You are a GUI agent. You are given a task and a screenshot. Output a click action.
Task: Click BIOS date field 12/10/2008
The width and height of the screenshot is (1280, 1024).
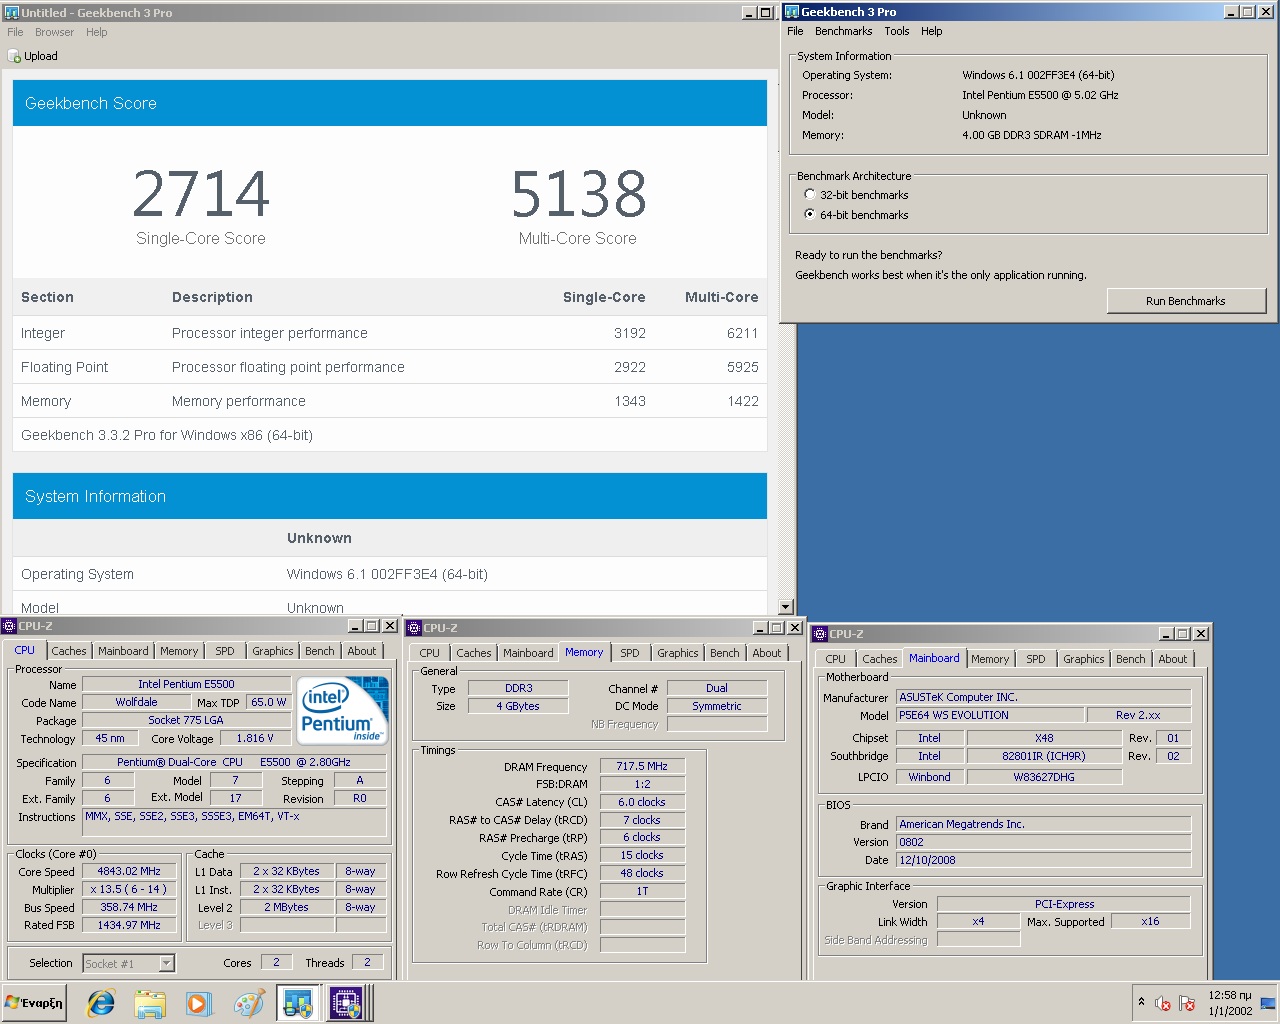(x=1043, y=860)
